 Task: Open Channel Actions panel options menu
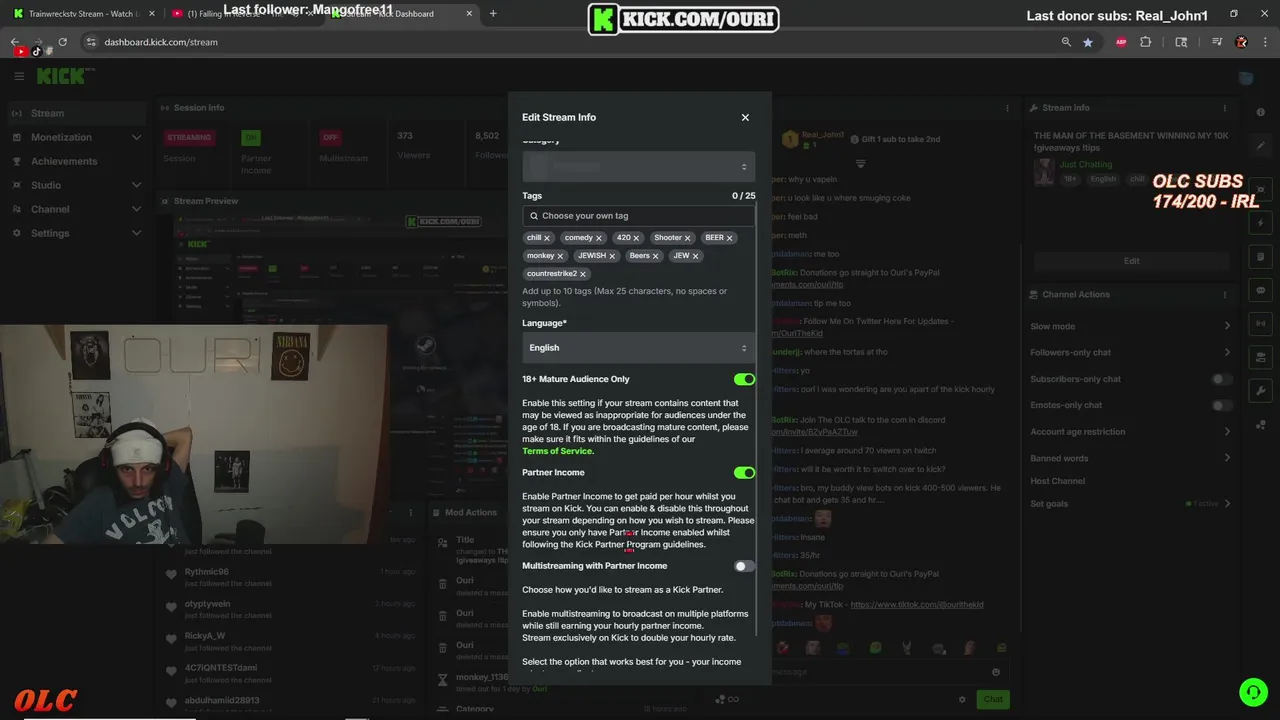coord(1225,295)
